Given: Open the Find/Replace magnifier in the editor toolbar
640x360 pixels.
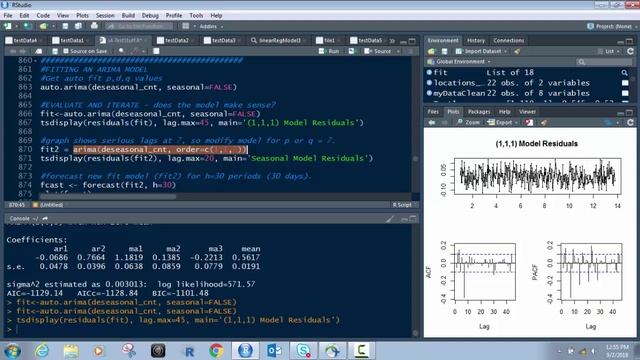Looking at the screenshot, I should [121, 51].
